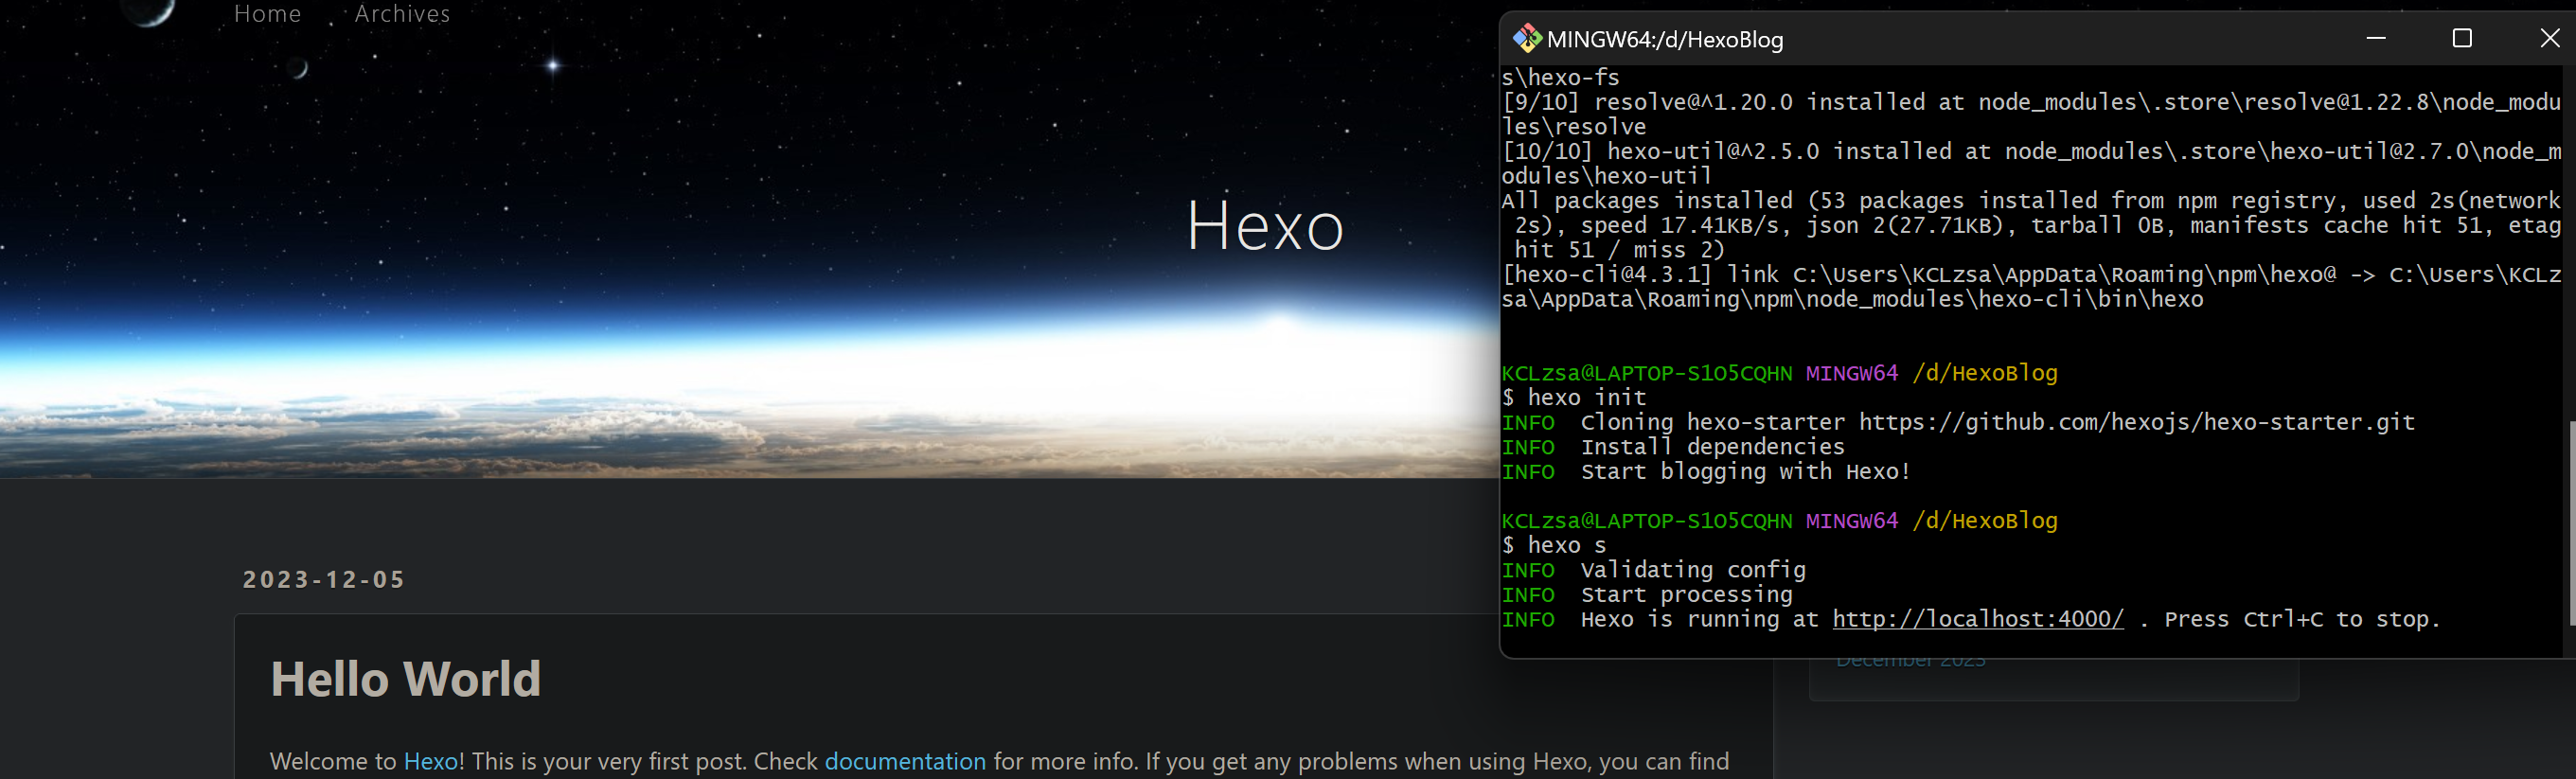Click the Hexo site title on the banner

coord(1265,226)
